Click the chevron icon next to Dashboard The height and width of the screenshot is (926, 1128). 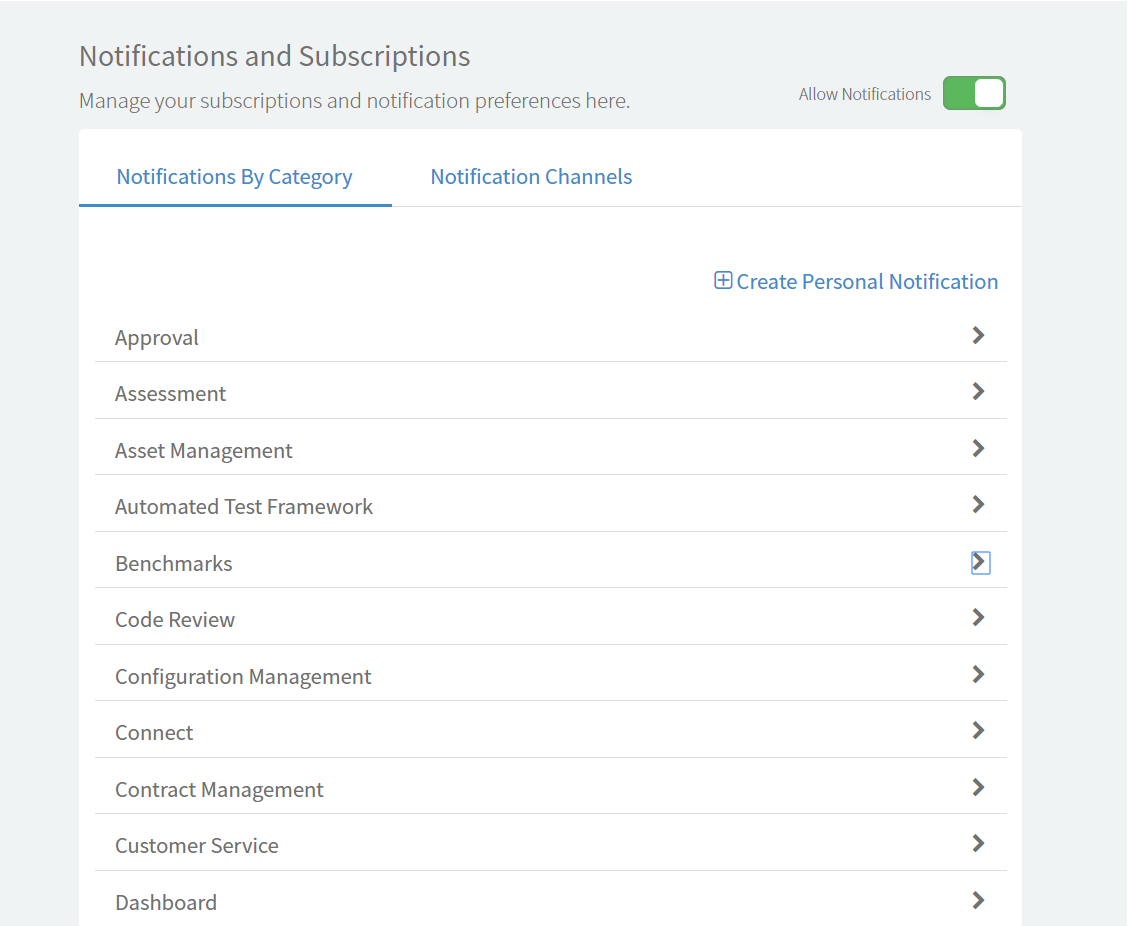[x=978, y=899]
